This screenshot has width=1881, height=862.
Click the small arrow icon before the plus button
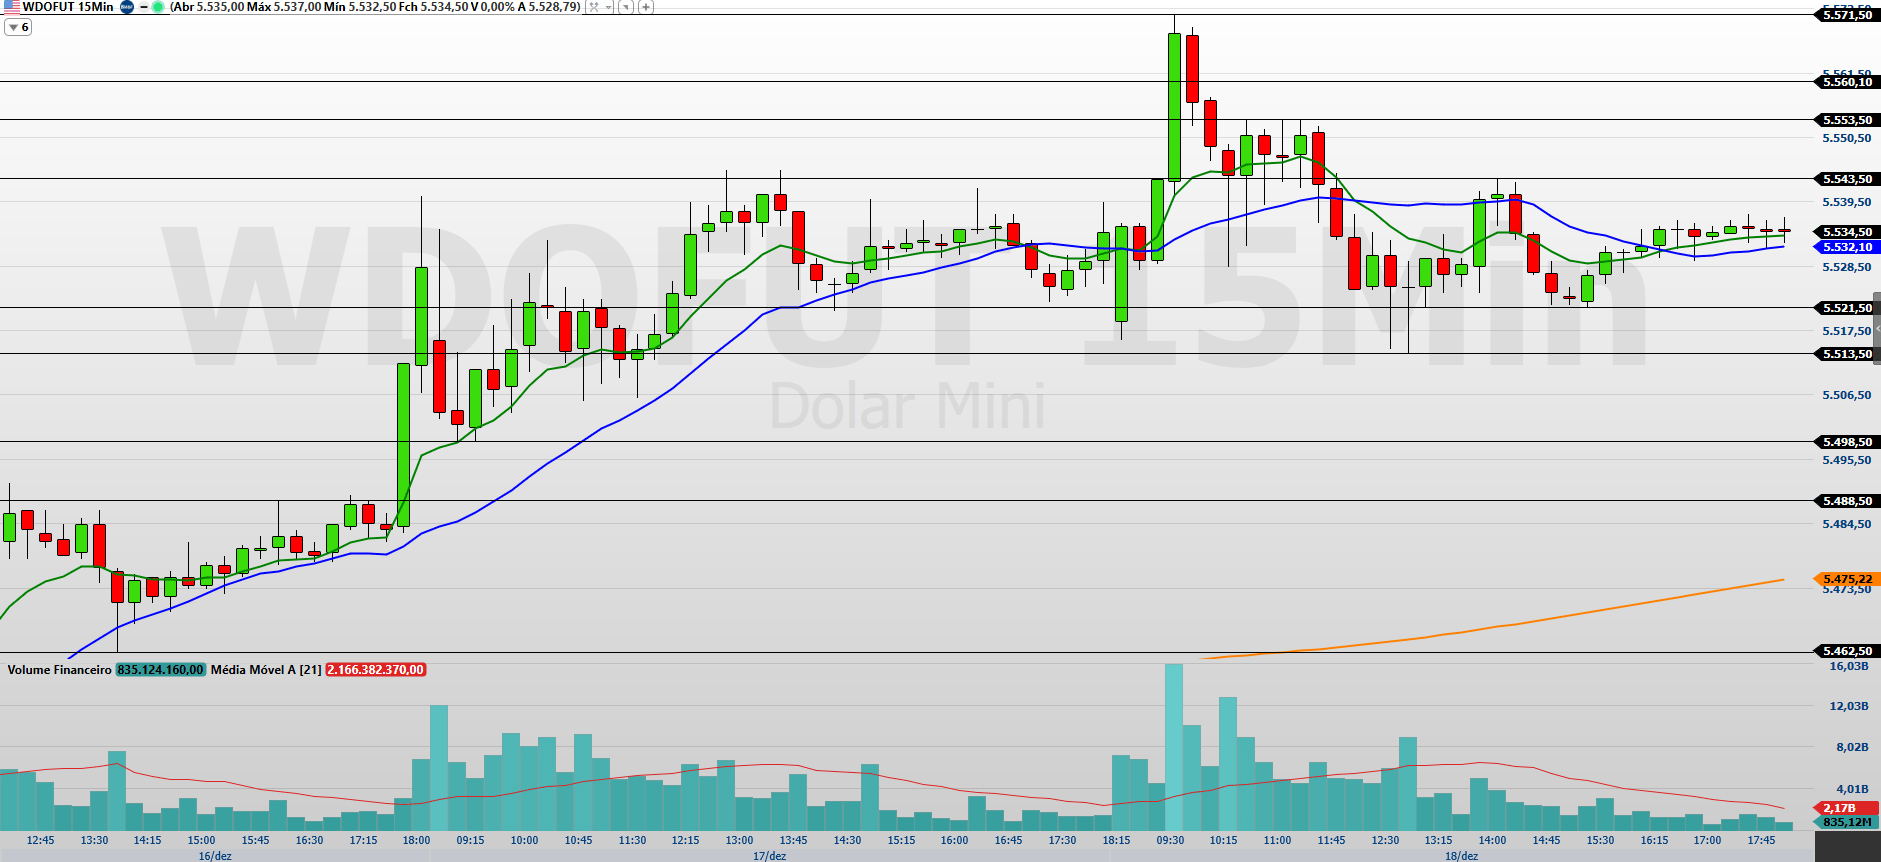point(626,7)
